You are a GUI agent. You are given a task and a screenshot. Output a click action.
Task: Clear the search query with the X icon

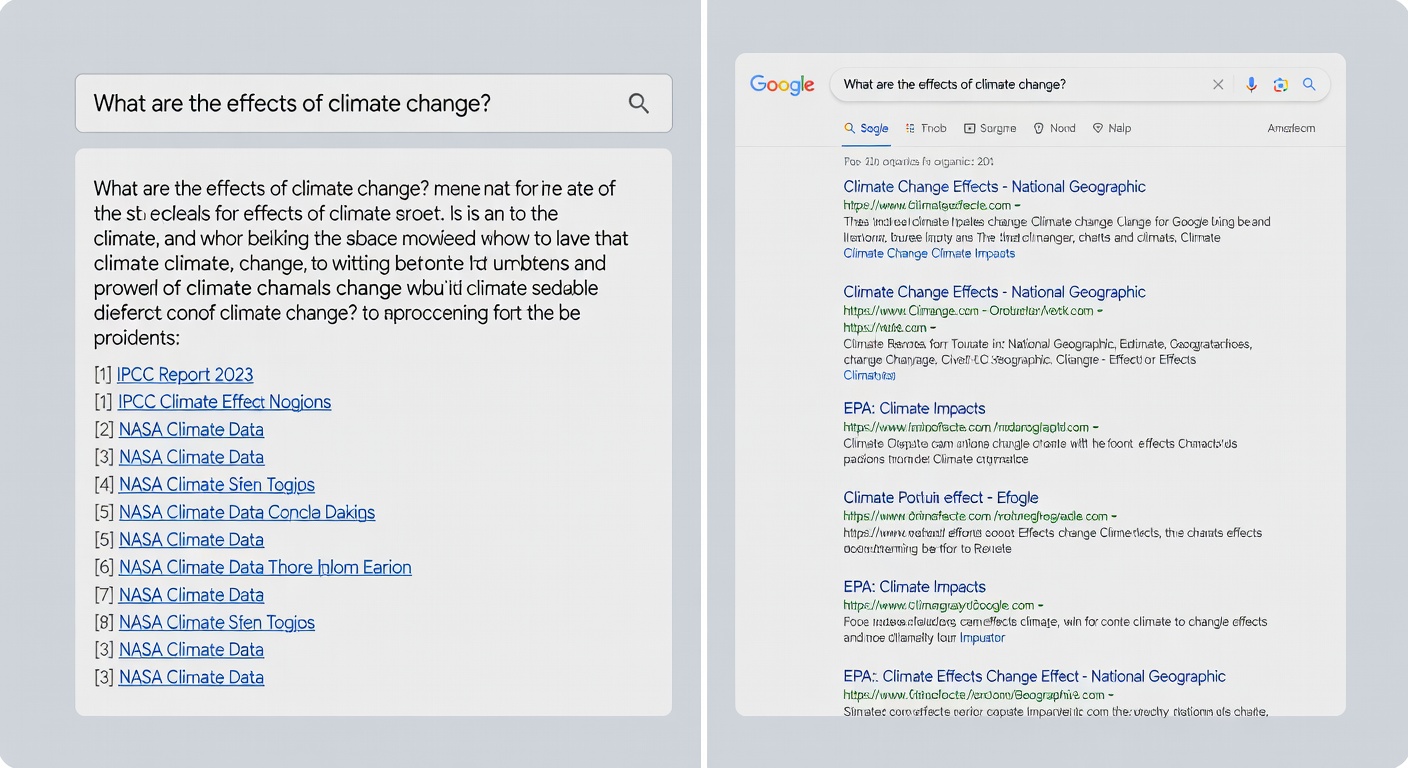click(x=1218, y=84)
